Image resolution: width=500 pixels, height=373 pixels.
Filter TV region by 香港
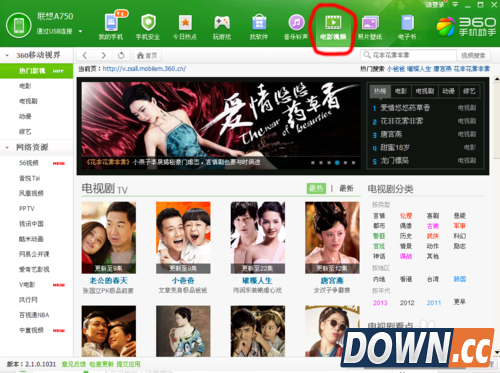[x=406, y=279]
